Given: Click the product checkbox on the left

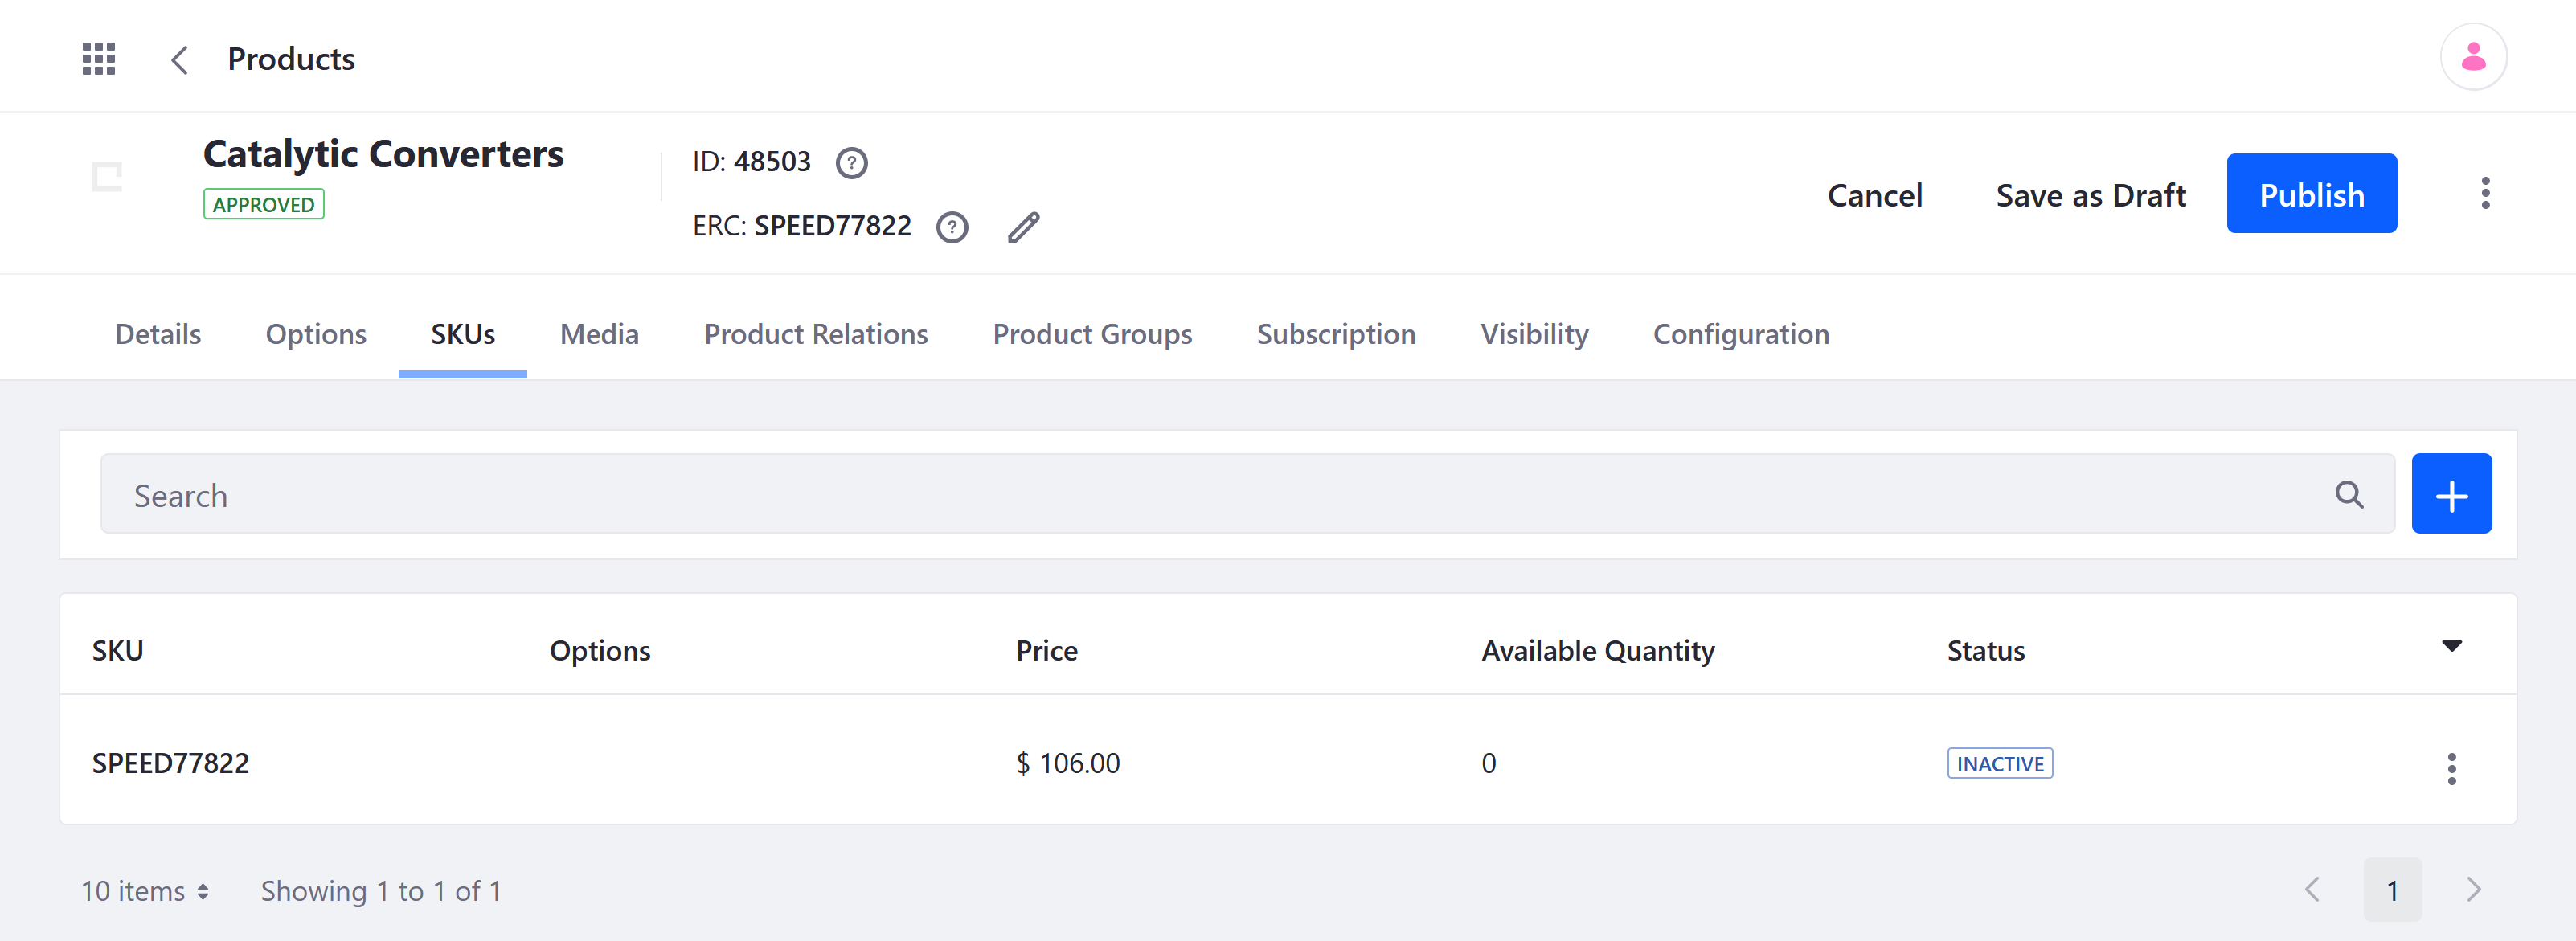Looking at the screenshot, I should click(105, 178).
